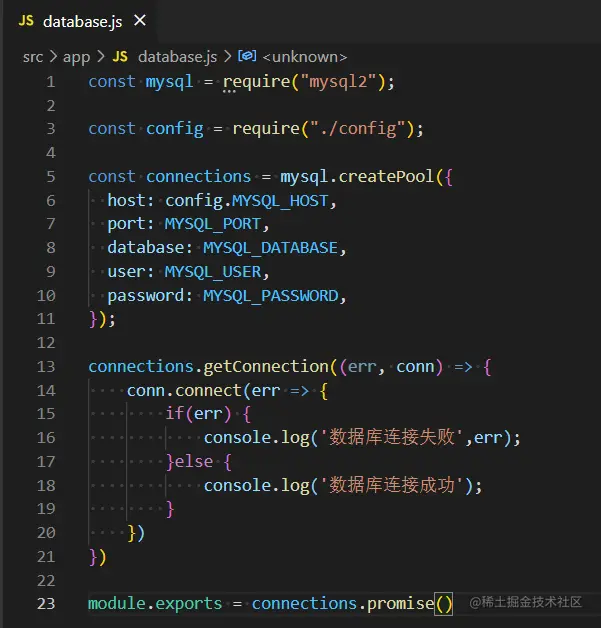Screen dimensions: 601x628
Task: Click the password property on line 10
Action: 146,296
